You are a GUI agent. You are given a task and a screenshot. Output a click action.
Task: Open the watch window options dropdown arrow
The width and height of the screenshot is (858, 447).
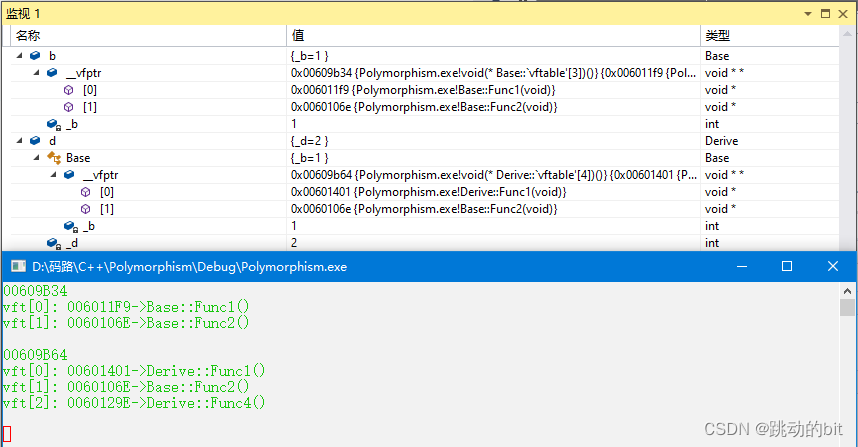(x=809, y=13)
